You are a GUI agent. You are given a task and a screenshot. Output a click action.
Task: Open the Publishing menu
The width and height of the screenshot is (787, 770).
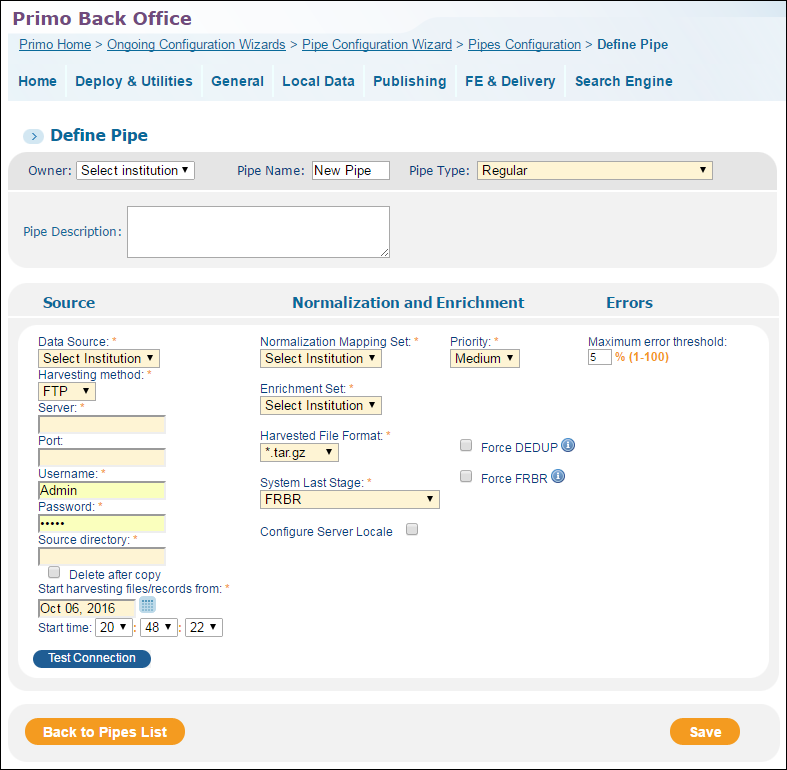tap(410, 81)
